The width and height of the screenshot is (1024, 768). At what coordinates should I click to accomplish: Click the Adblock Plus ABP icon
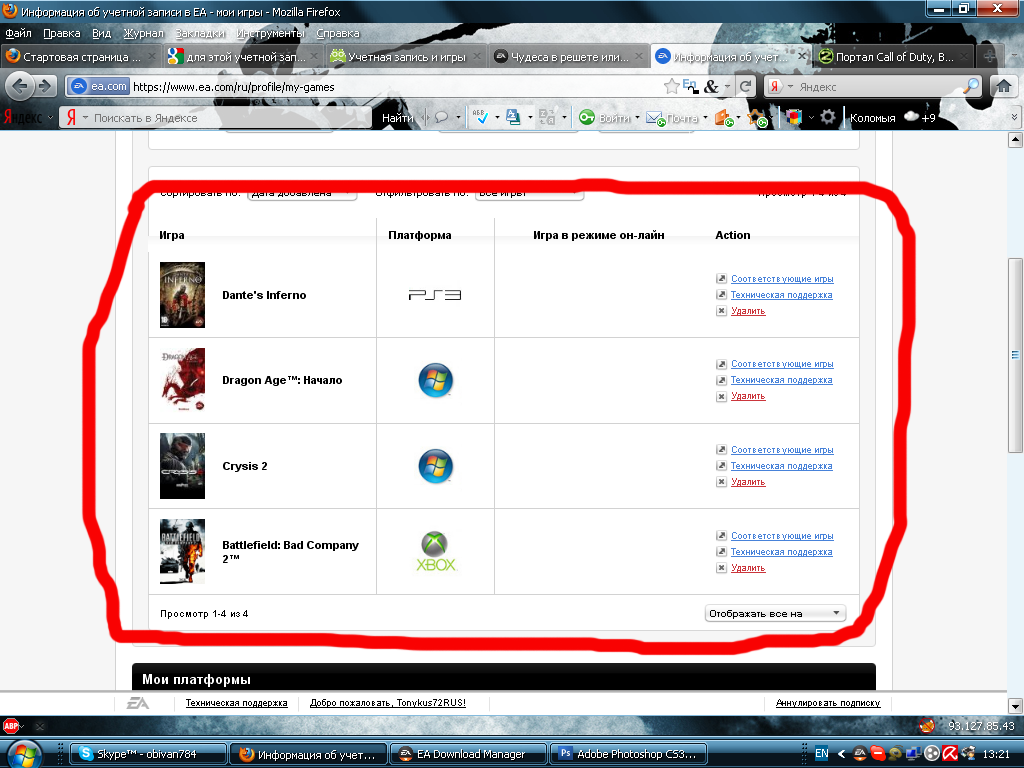(11, 726)
